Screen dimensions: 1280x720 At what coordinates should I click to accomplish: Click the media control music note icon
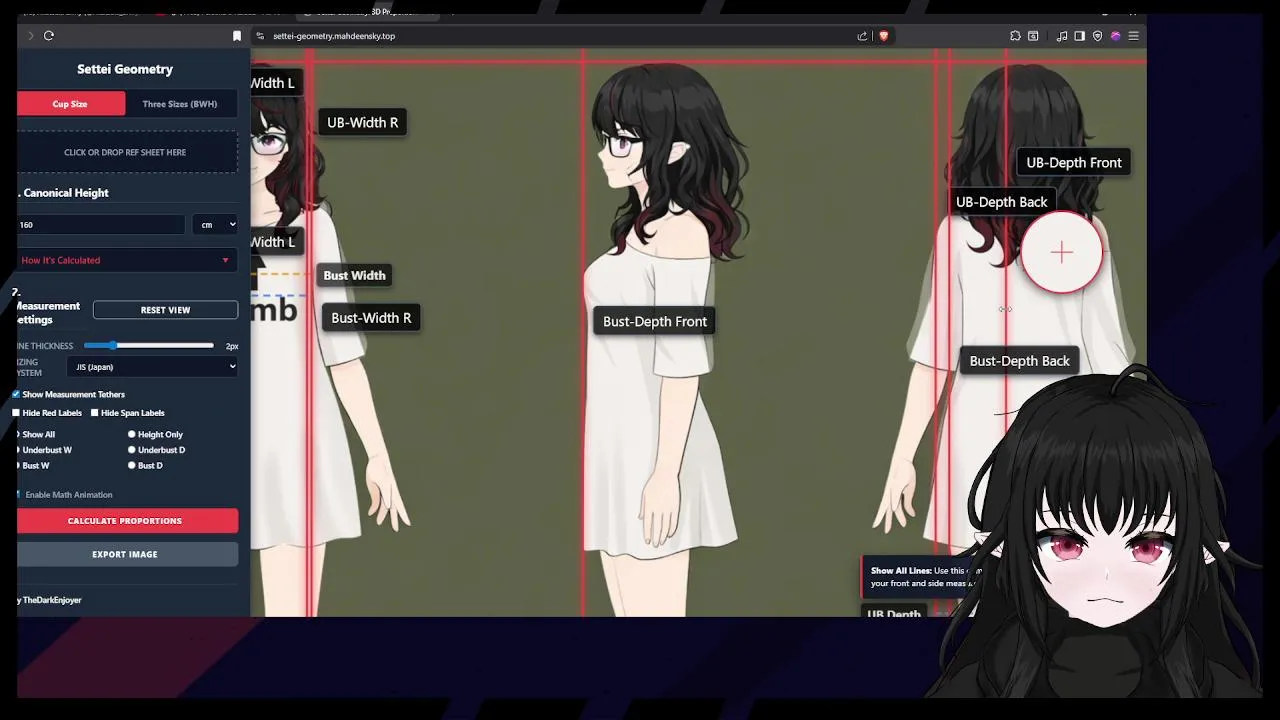(x=1062, y=36)
